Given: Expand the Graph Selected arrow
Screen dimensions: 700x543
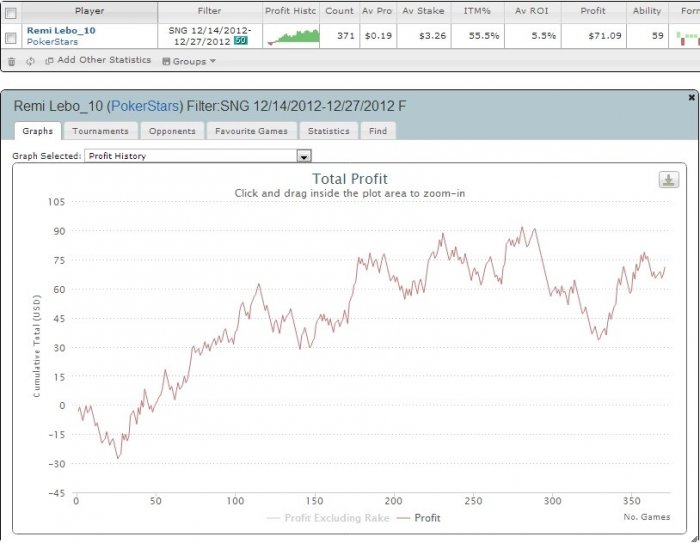Looking at the screenshot, I should pos(304,156).
